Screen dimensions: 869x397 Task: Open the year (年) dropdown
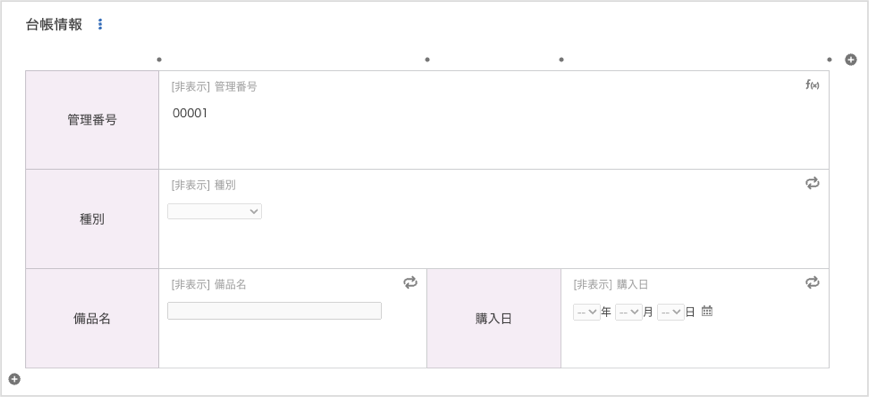pyautogui.click(x=586, y=312)
